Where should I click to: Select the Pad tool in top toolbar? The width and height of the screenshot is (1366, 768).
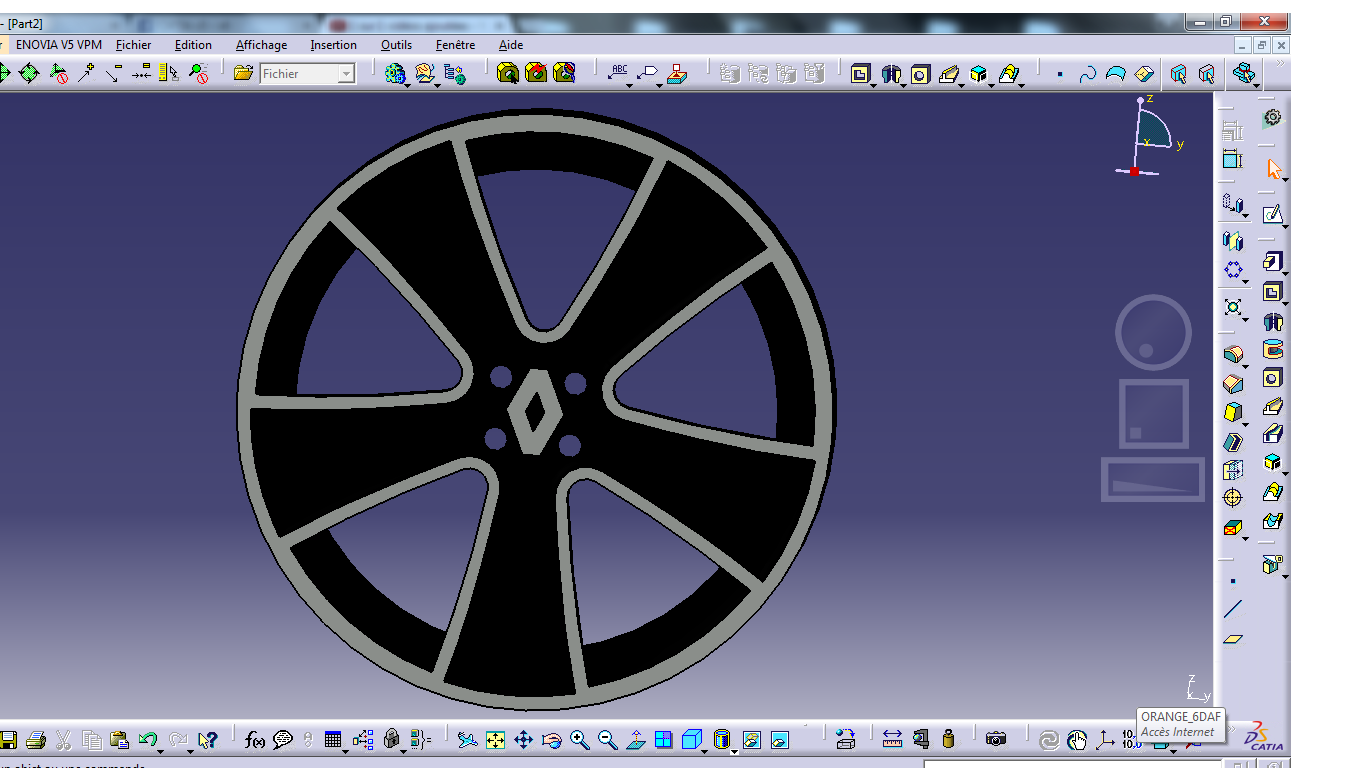(861, 73)
